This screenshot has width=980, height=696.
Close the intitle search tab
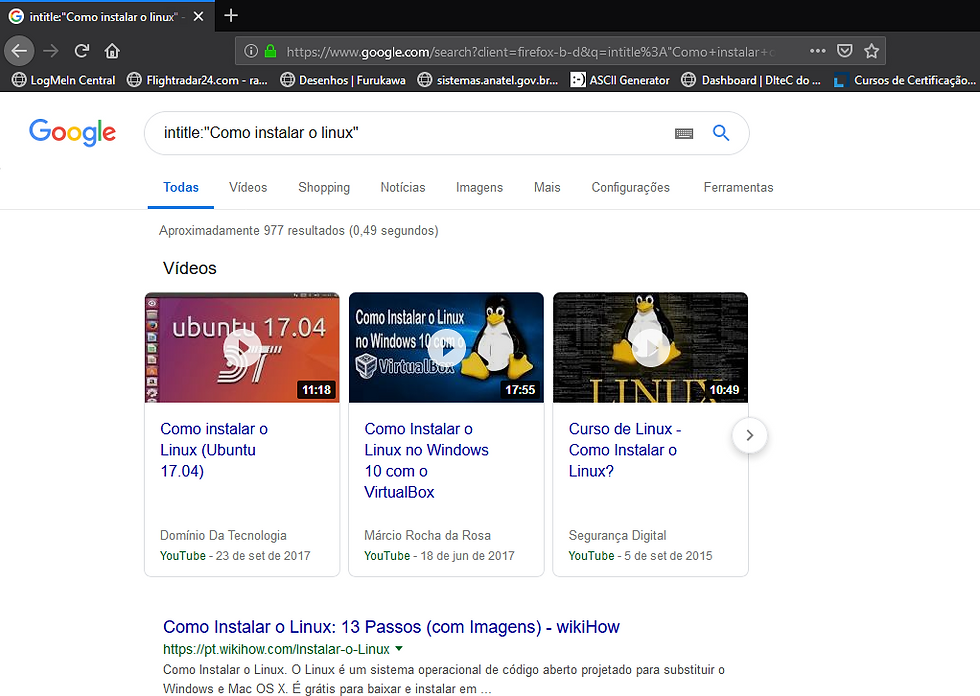pos(199,17)
